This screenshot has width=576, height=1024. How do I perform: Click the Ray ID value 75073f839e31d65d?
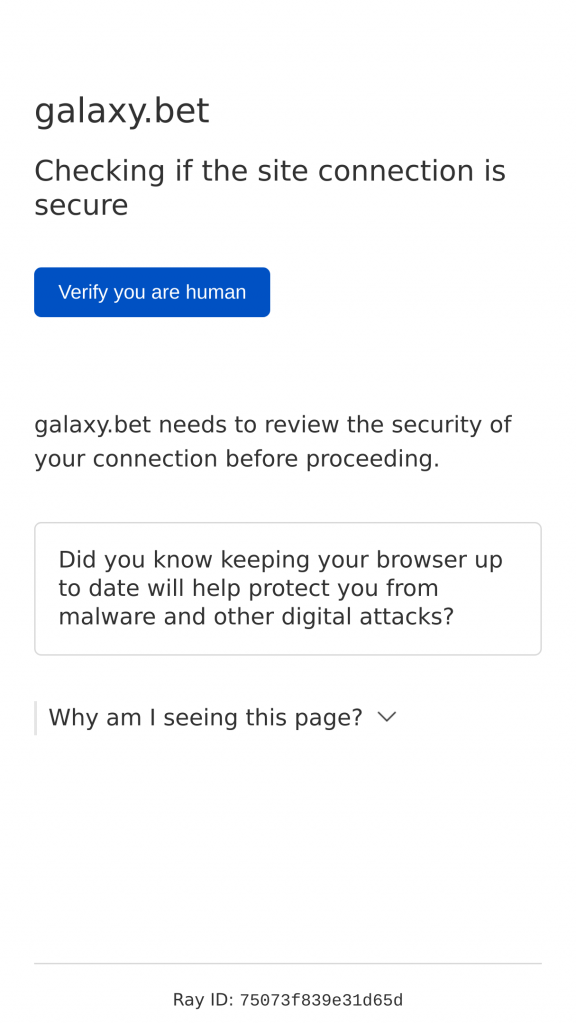(x=321, y=1000)
